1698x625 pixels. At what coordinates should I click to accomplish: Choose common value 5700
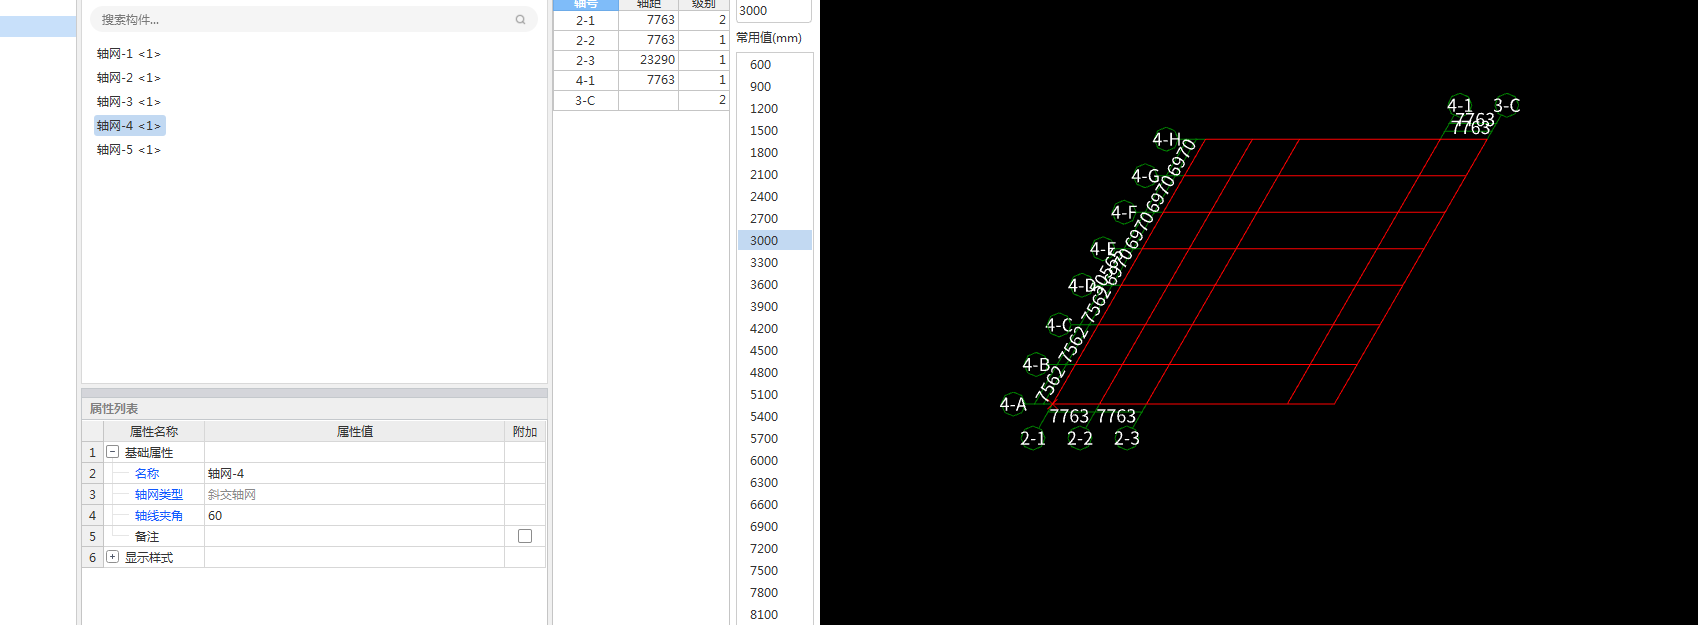tap(774, 439)
